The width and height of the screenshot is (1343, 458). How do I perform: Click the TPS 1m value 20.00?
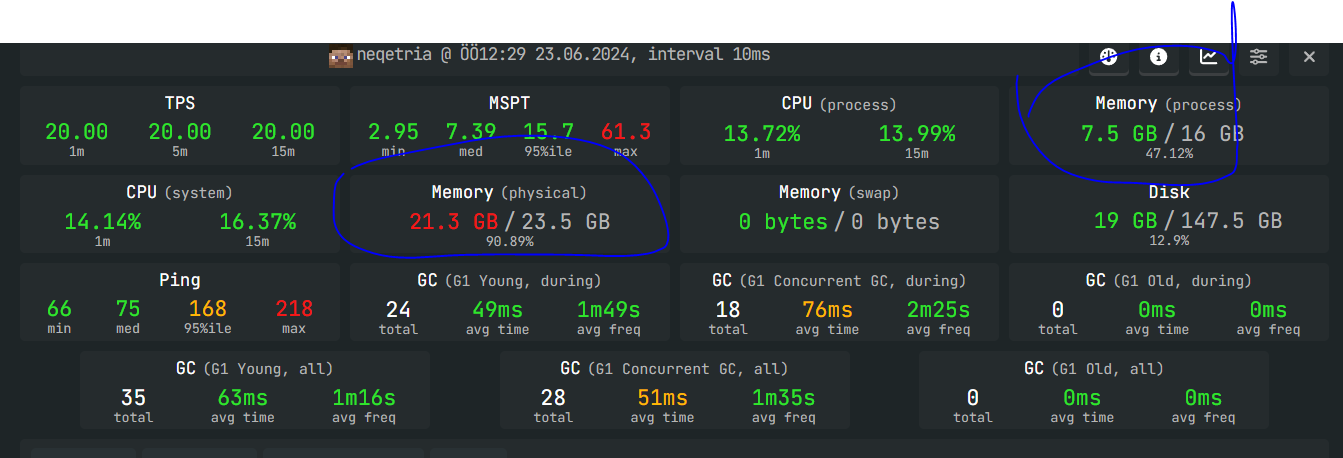pos(76,132)
